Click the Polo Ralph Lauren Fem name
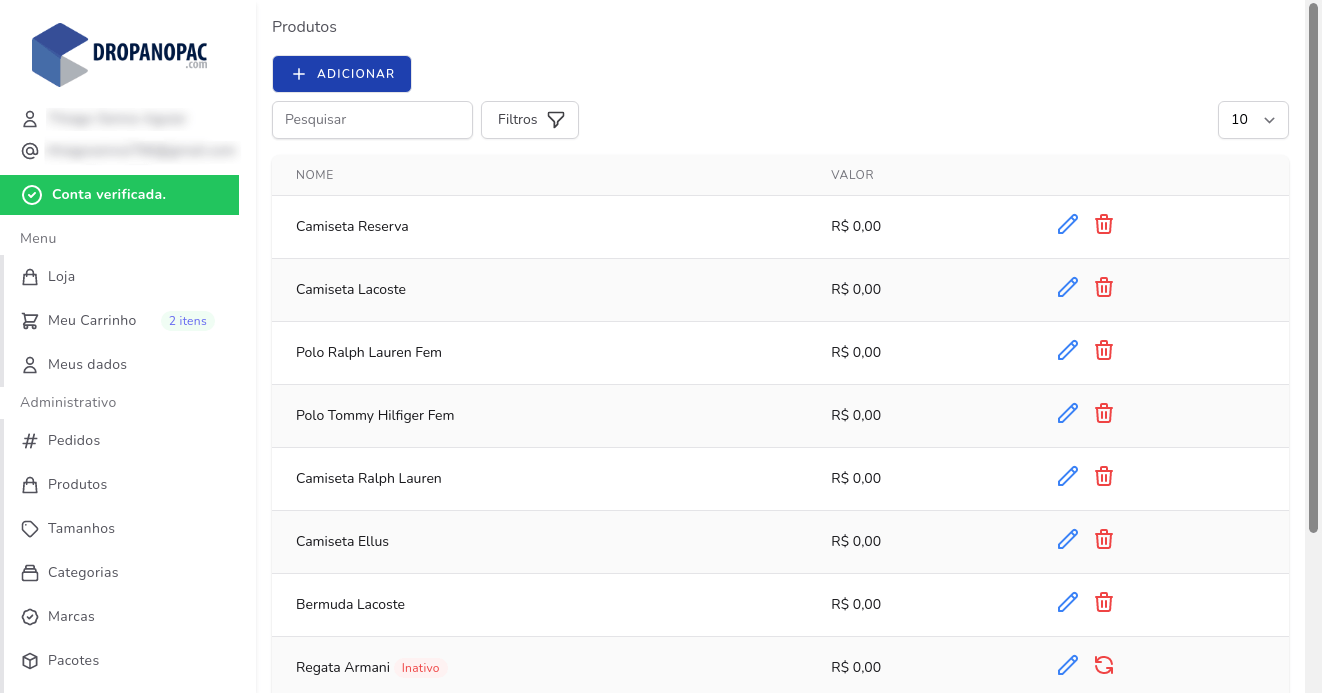 pyautogui.click(x=369, y=353)
